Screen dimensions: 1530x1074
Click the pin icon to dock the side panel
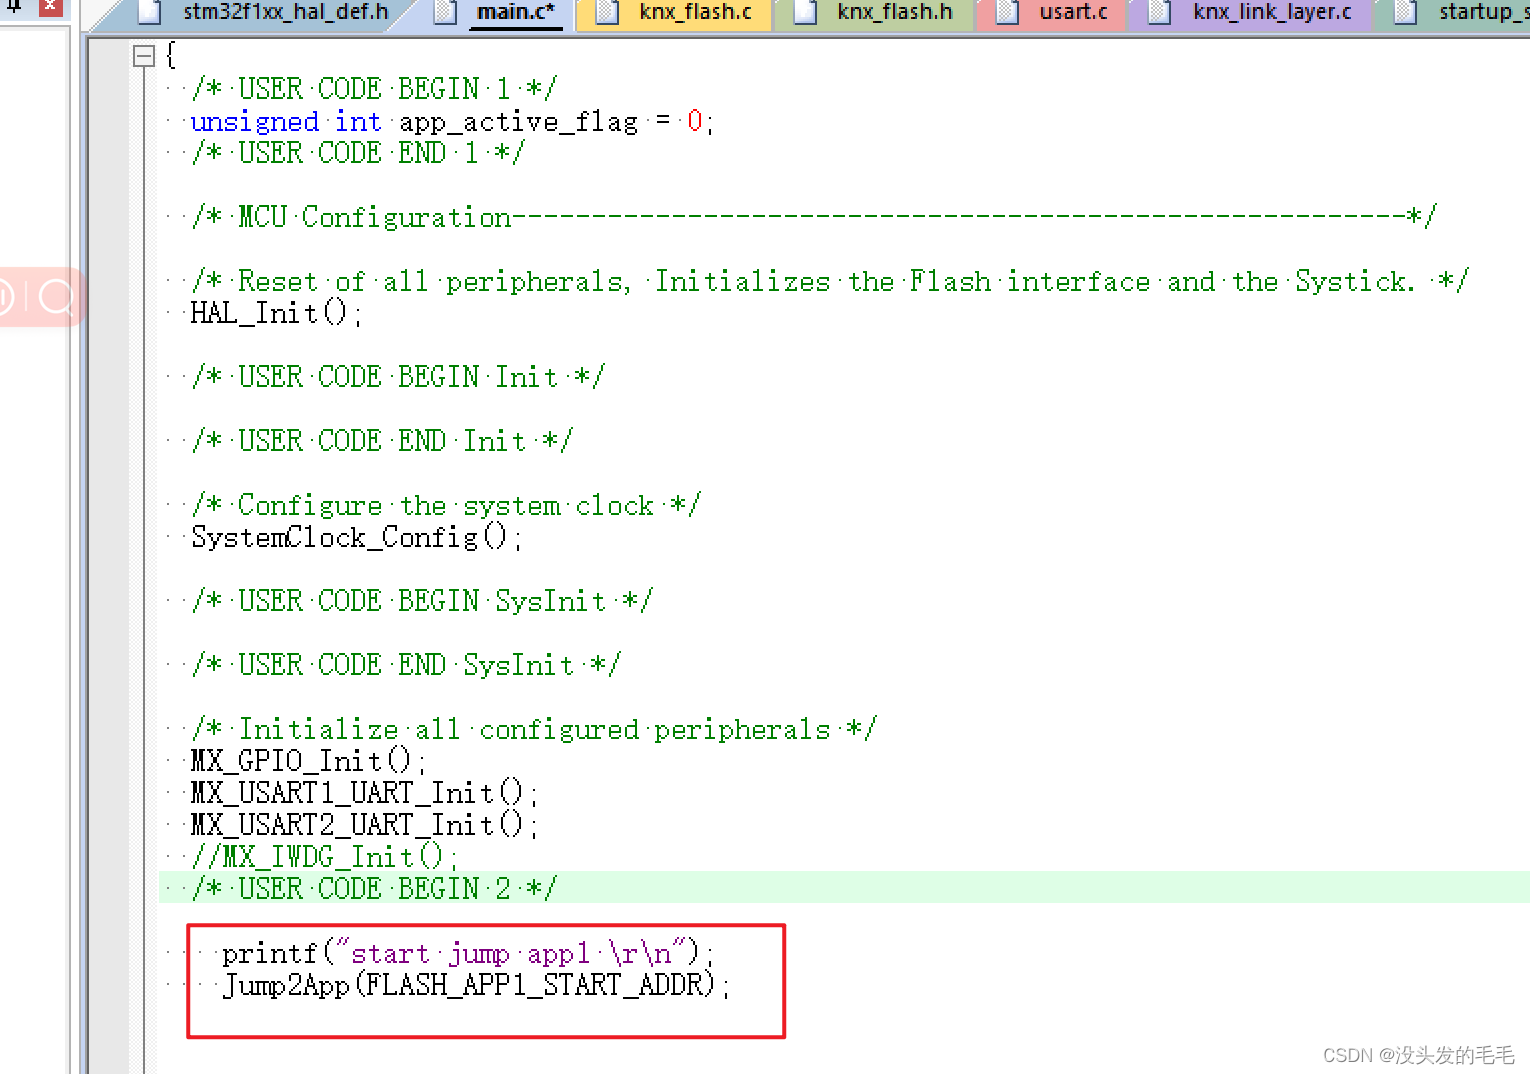[13, 8]
